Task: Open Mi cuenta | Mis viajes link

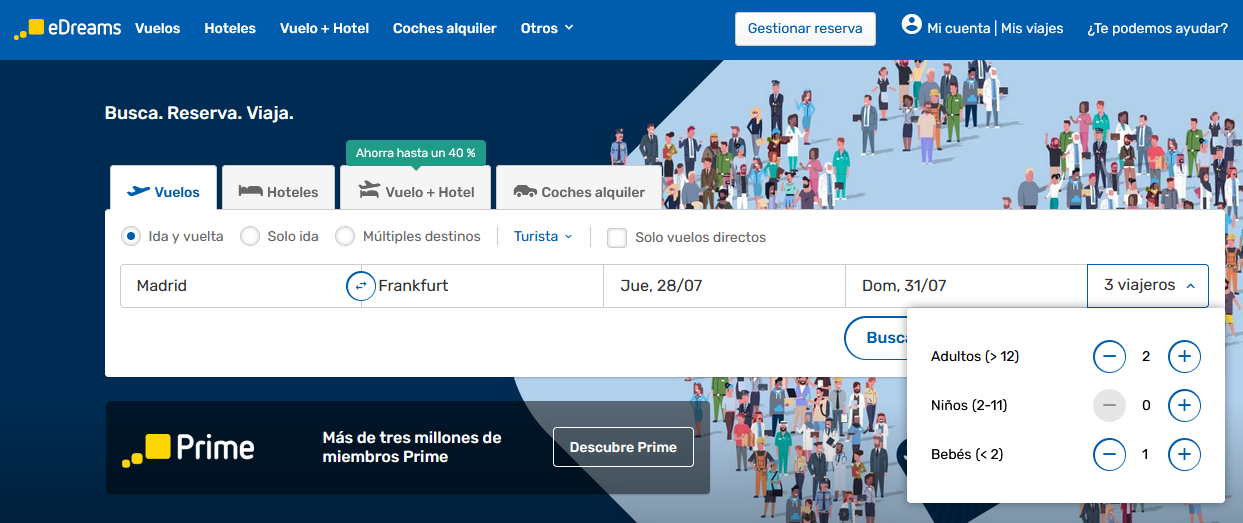Action: pos(995,29)
